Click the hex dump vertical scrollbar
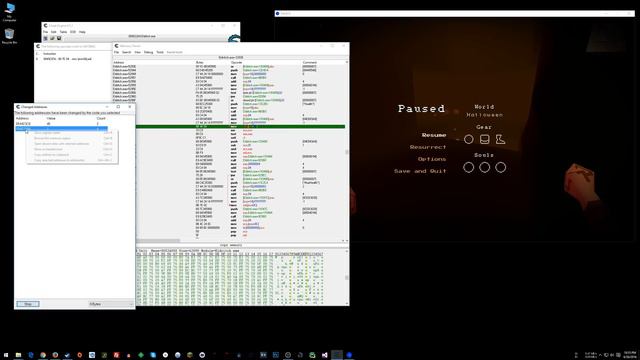This screenshot has width=640, height=360. [x=347, y=277]
